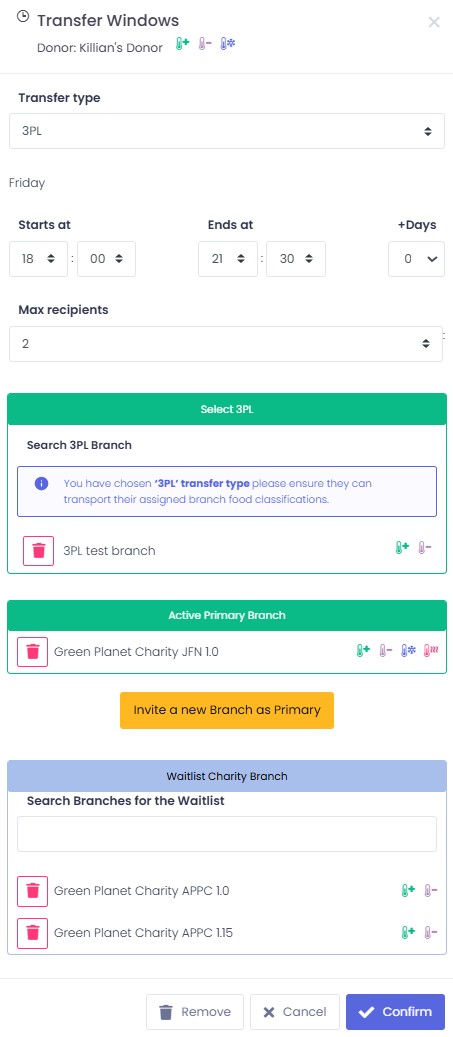This screenshot has width=453, height=1037.
Task: Delete Green Planet Charity APPC 1.15 entry
Action: point(32,933)
